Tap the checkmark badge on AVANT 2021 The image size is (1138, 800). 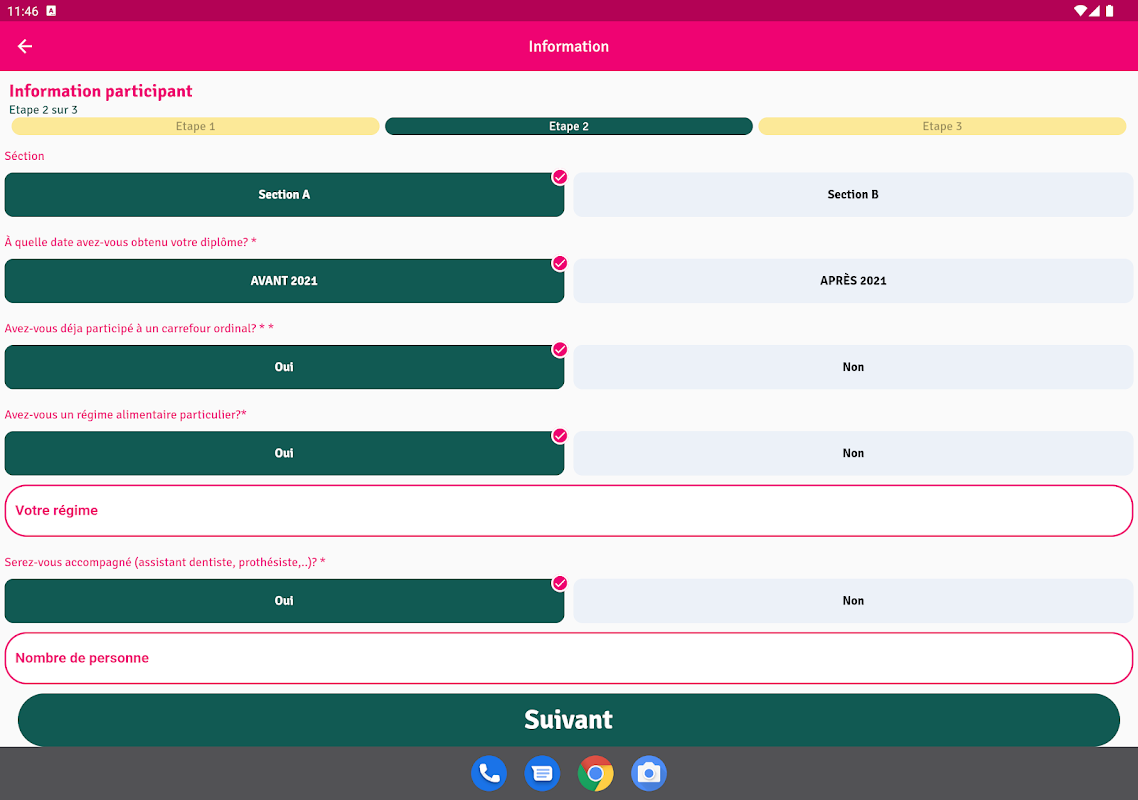coord(560,264)
